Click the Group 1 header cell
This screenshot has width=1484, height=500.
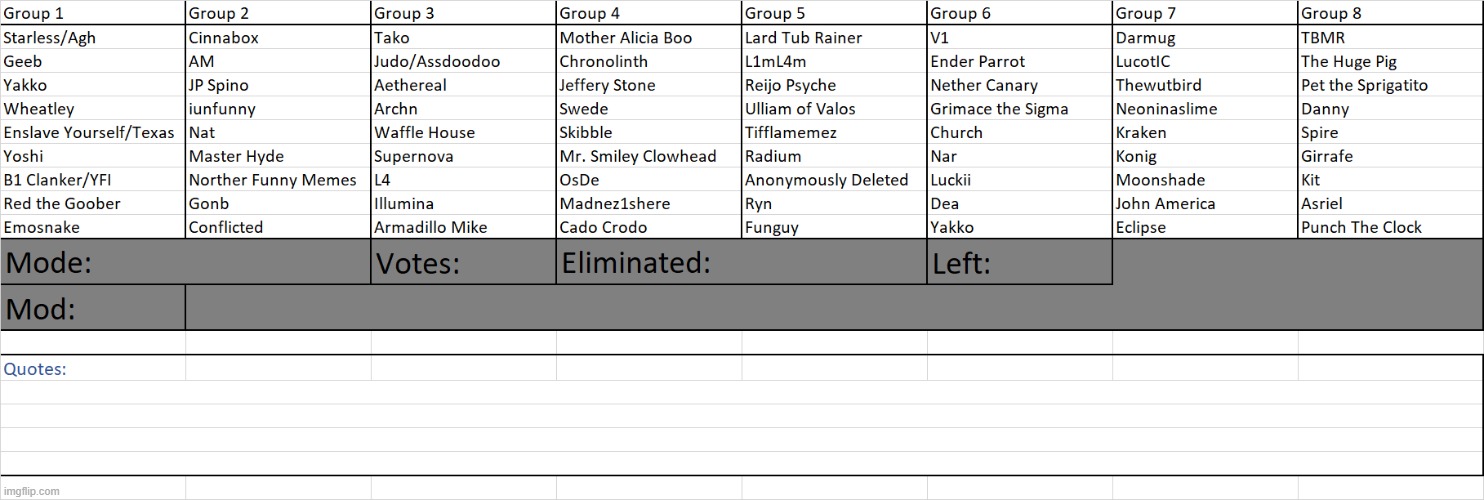(x=92, y=13)
